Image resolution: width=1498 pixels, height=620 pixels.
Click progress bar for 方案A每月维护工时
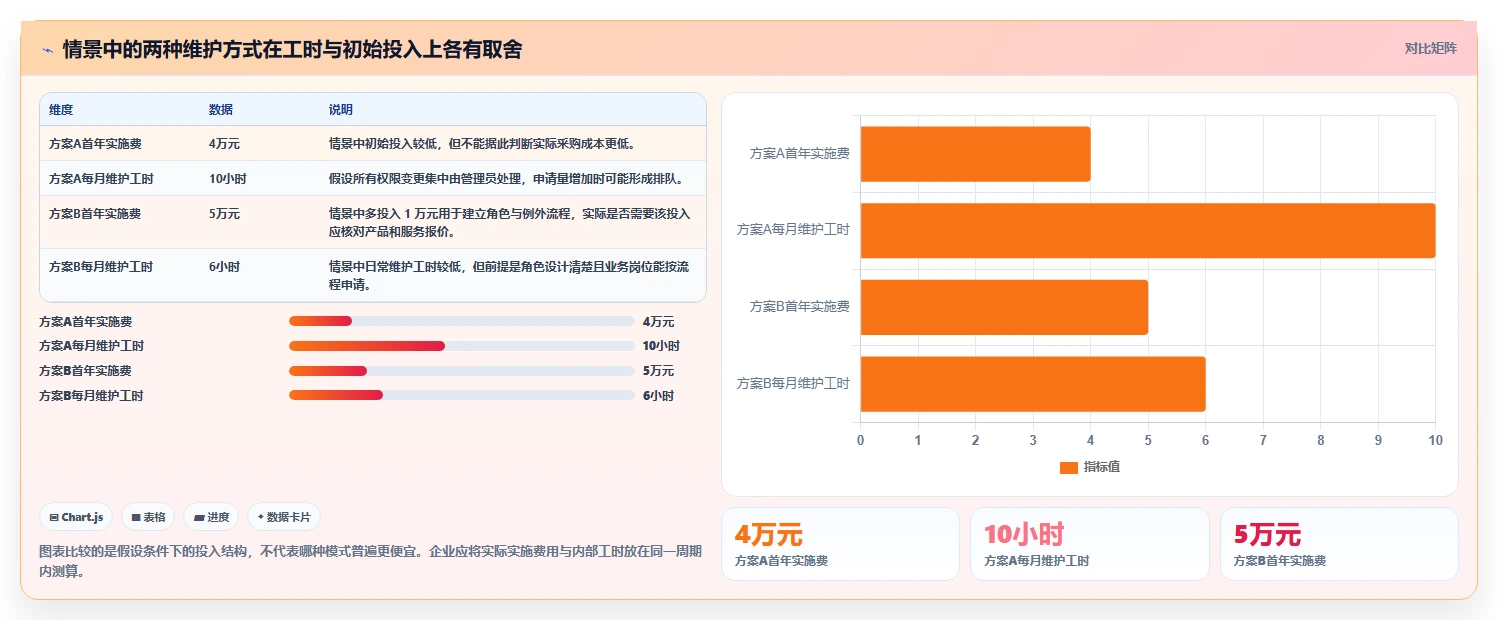coord(461,346)
